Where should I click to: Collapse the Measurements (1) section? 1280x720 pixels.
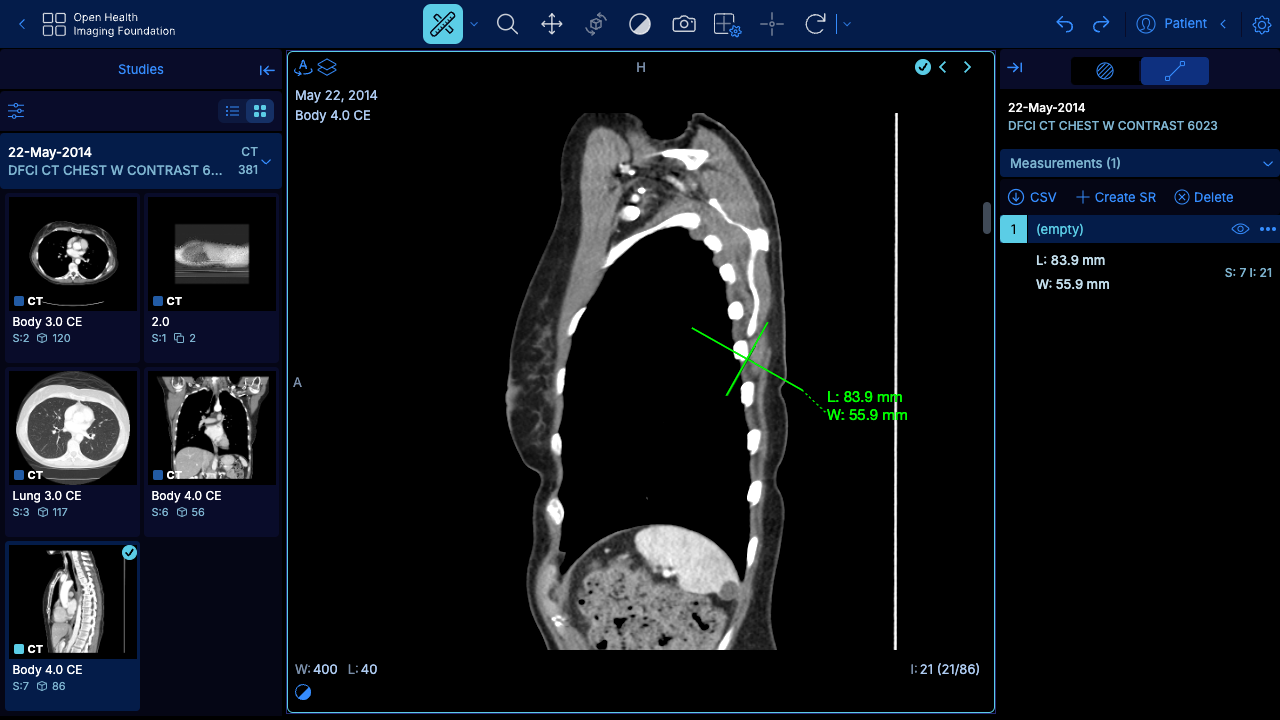pos(1268,163)
